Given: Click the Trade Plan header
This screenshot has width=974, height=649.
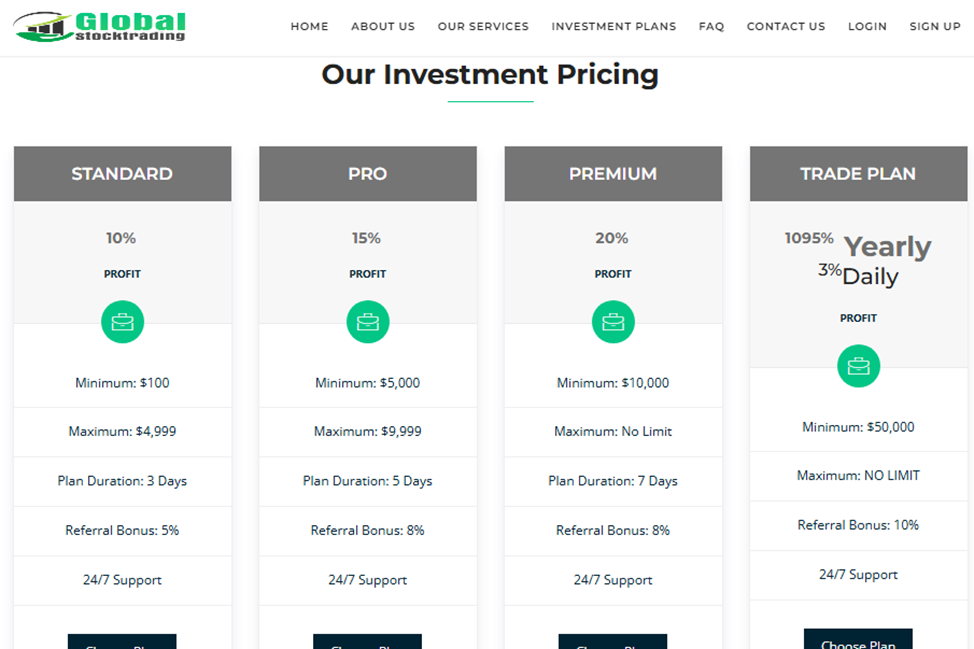Looking at the screenshot, I should click(858, 174).
